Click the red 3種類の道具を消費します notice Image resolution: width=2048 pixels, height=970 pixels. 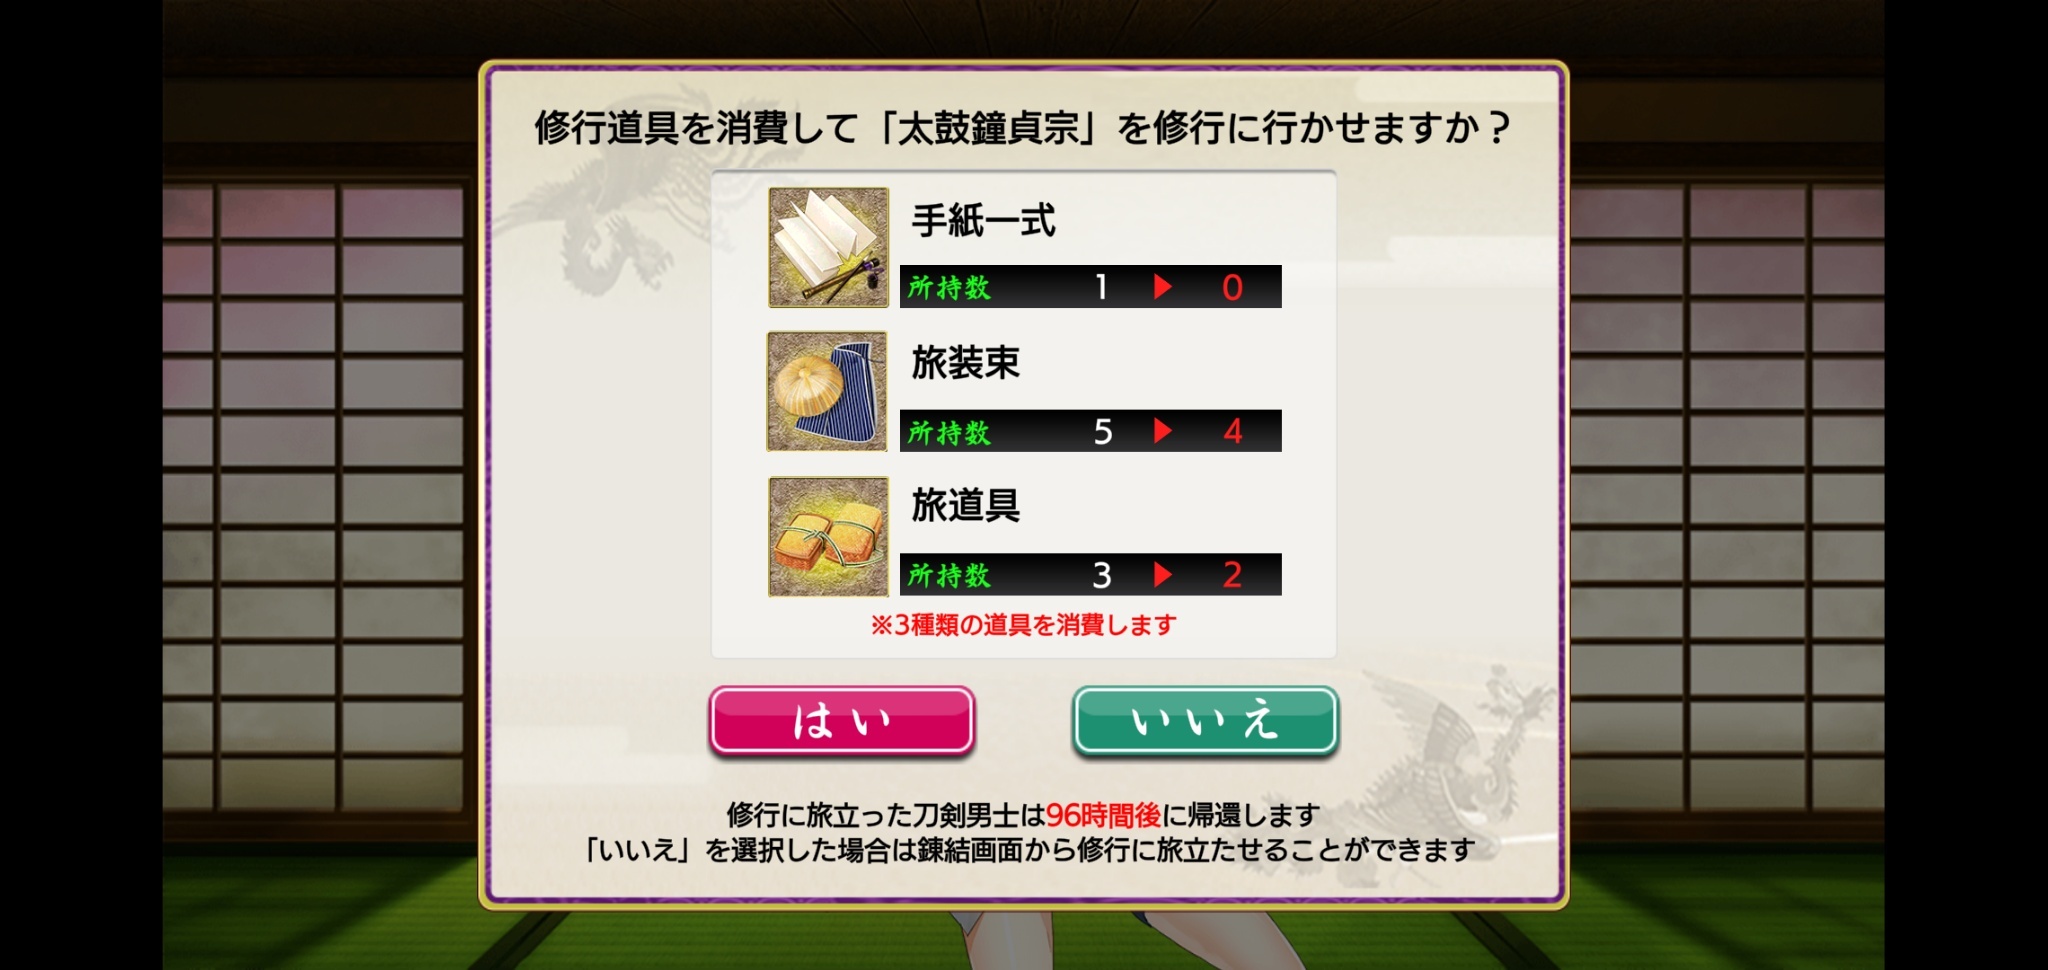[1023, 625]
